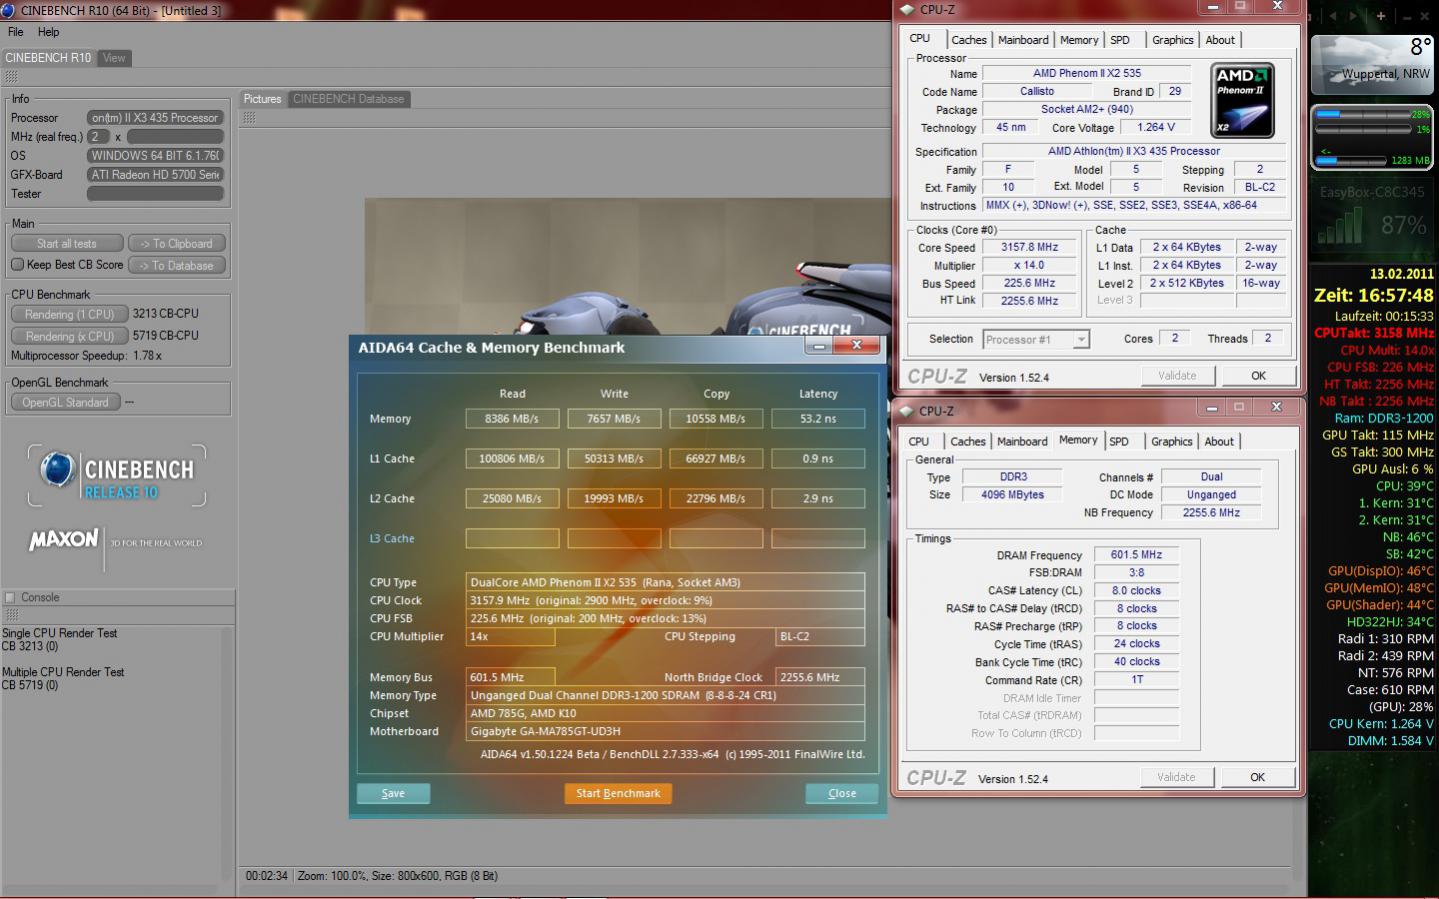Click the sidebar previous gadget arrow
Screen dimensions: 1439x899
(x=1333, y=16)
